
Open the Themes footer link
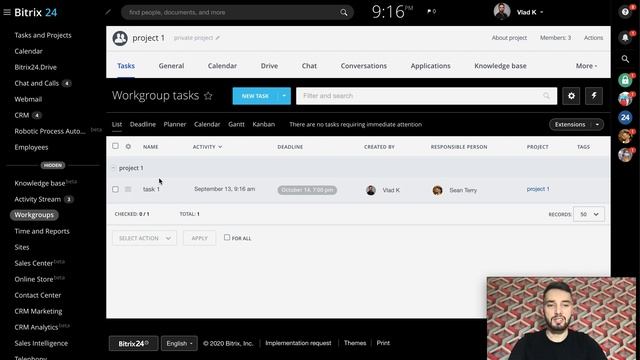coord(355,343)
